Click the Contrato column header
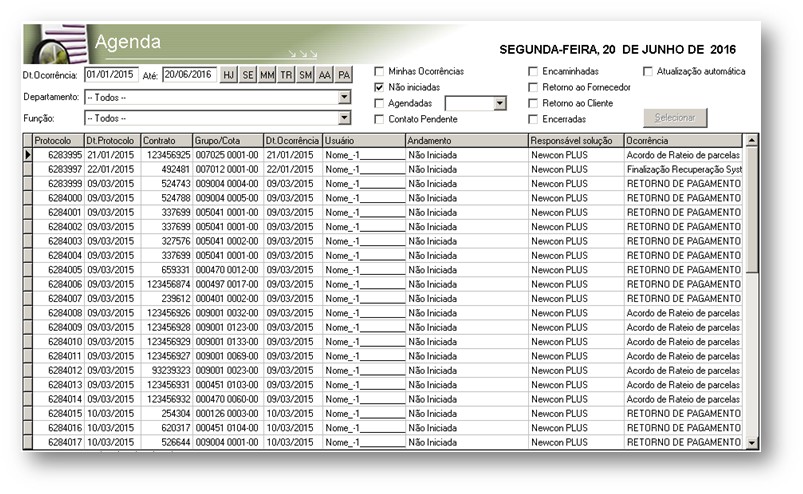803x494 pixels. (x=167, y=140)
